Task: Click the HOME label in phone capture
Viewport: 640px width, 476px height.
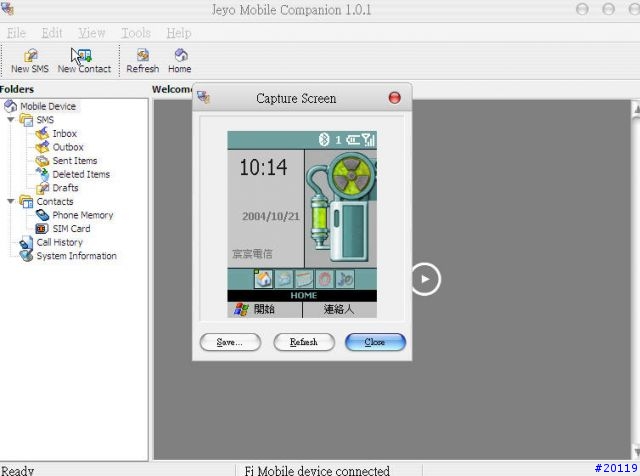Action: (x=304, y=296)
